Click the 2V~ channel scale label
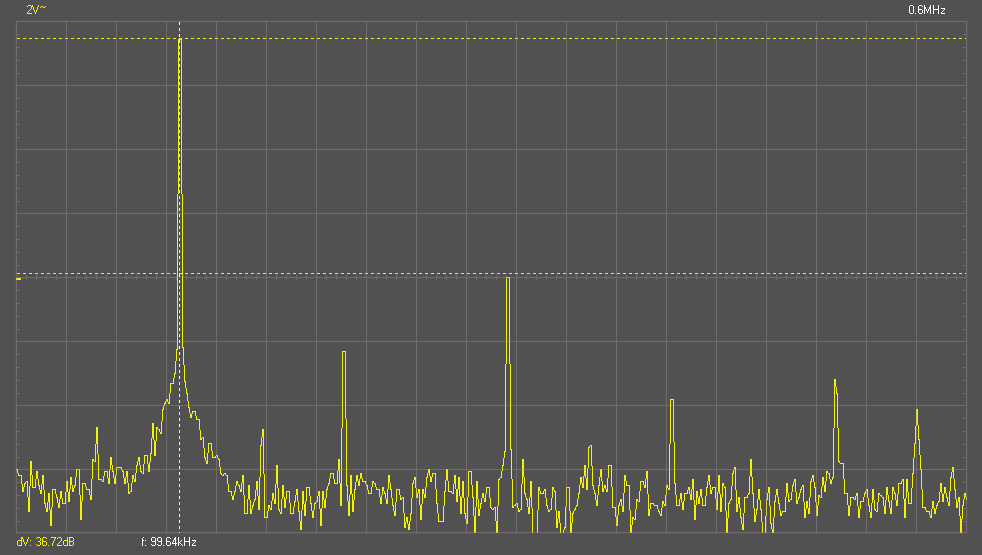The image size is (982, 555). [x=36, y=9]
